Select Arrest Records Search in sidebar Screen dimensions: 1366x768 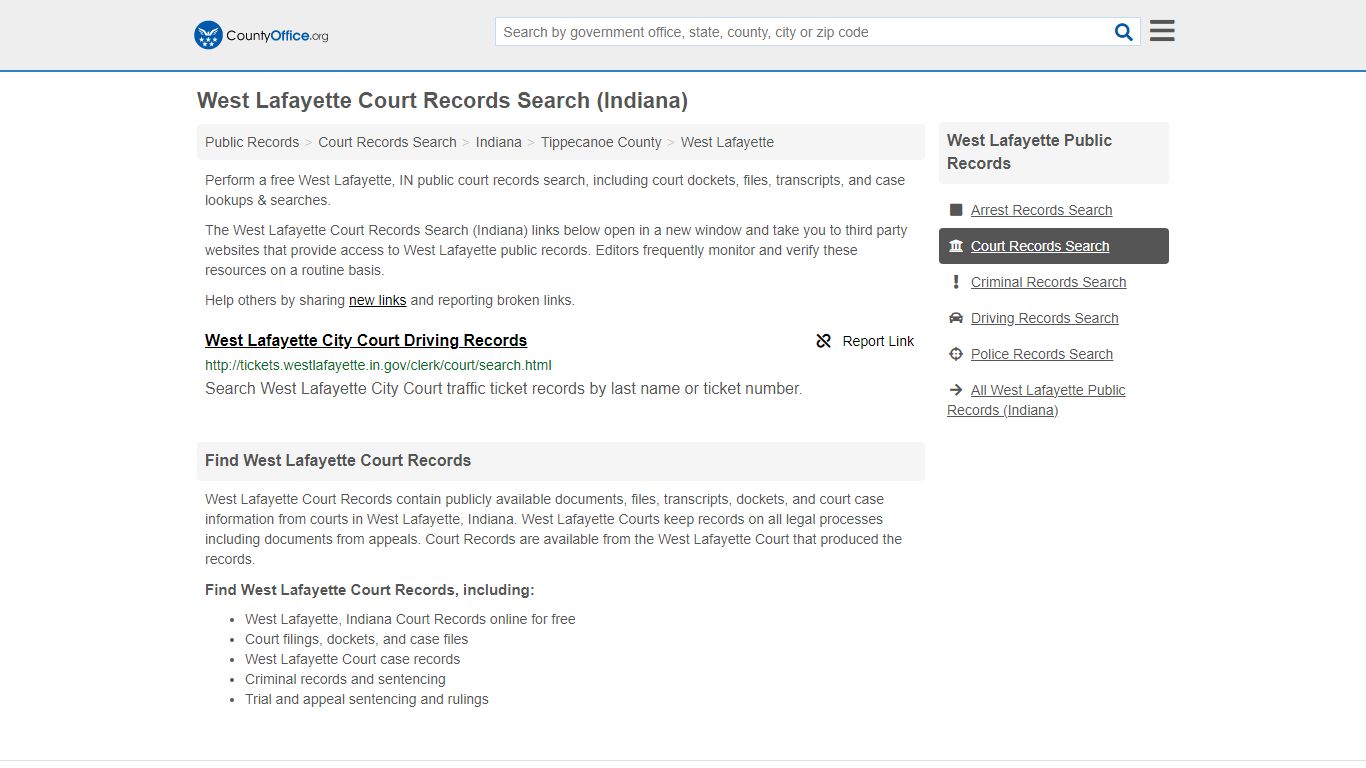pos(1042,210)
